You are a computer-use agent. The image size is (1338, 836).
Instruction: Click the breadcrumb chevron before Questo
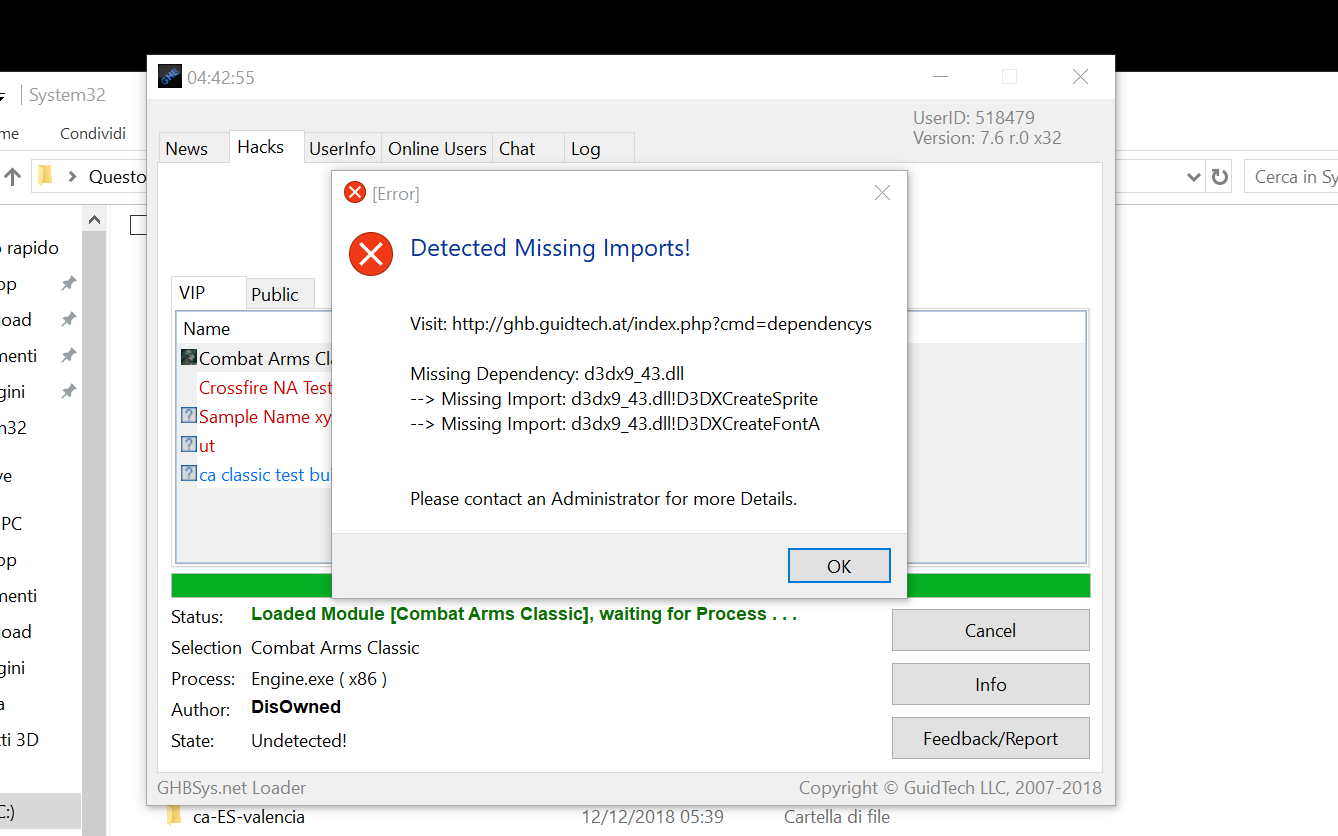pyautogui.click(x=72, y=177)
